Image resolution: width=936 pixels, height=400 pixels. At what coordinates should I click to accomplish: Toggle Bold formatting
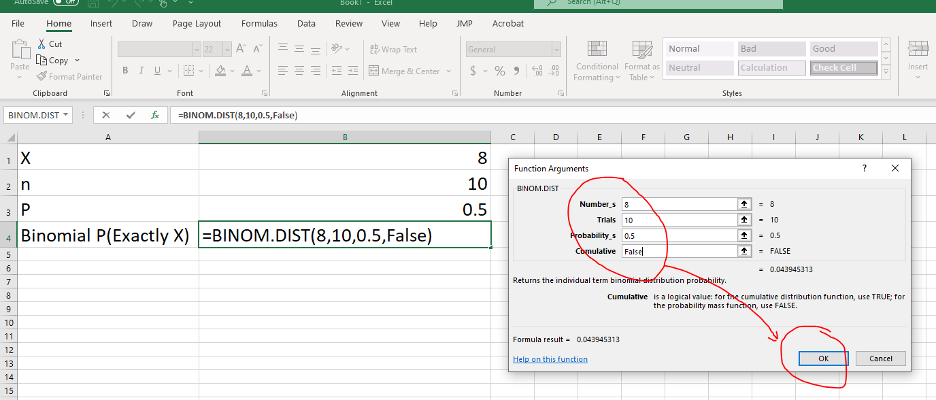pyautogui.click(x=125, y=71)
